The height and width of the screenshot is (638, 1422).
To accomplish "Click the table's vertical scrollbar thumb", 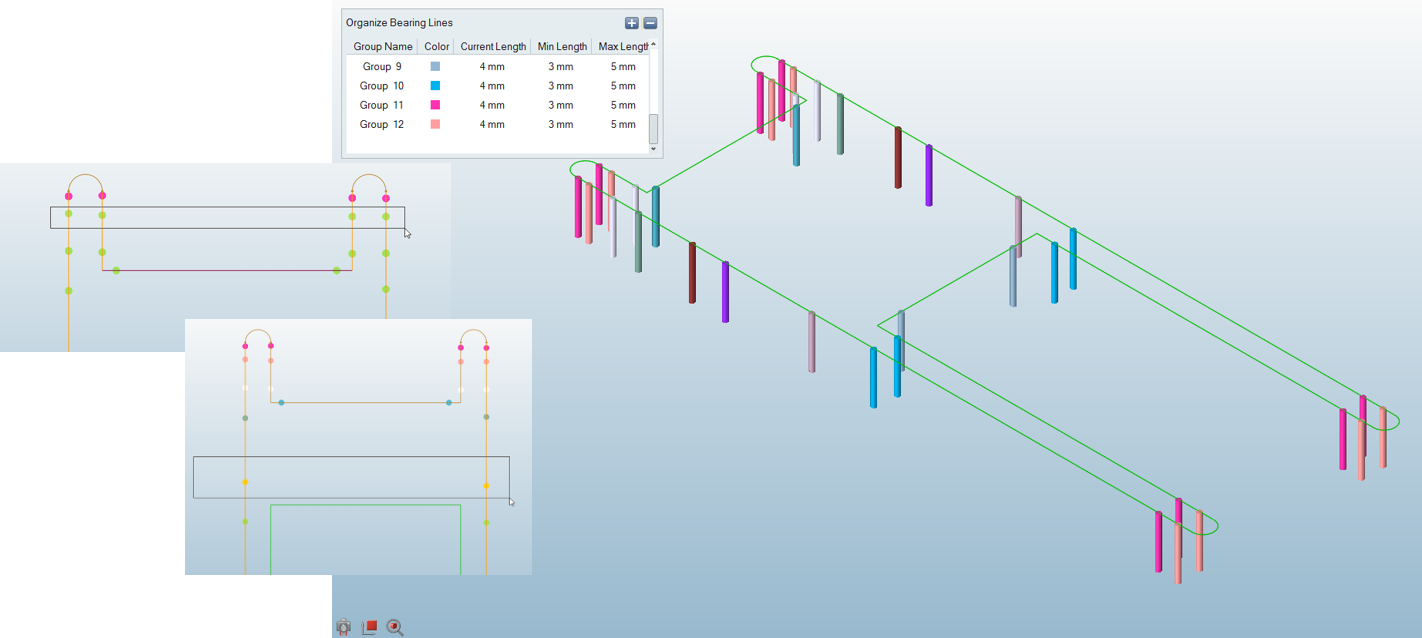I will click(654, 128).
